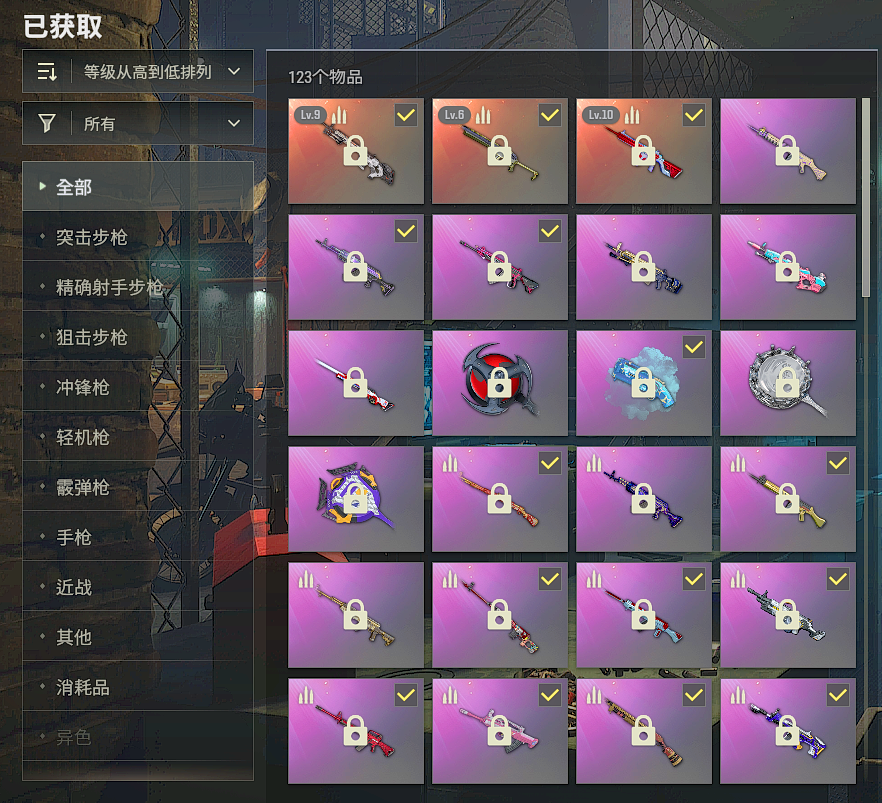Open the 等级从高到低排列 sort dropdown
Screen dimensions: 882x803
pos(138,71)
